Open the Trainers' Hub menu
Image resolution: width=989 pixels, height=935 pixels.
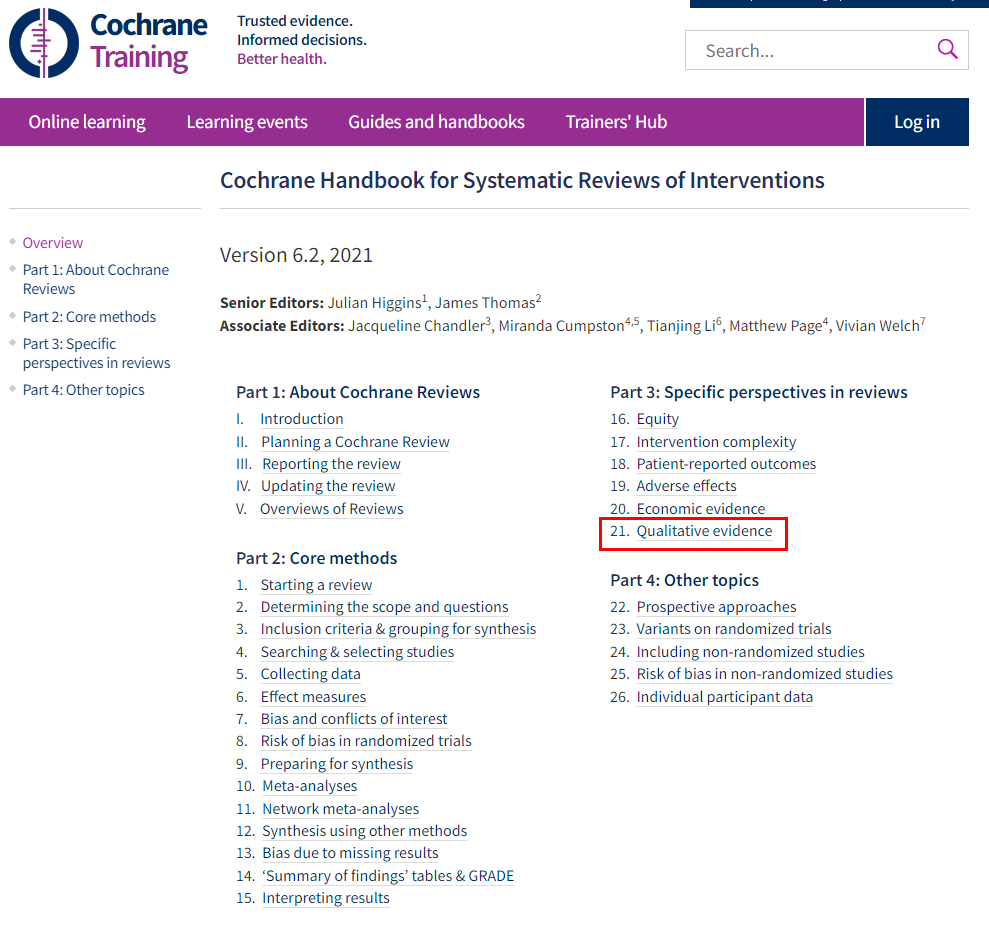click(616, 122)
